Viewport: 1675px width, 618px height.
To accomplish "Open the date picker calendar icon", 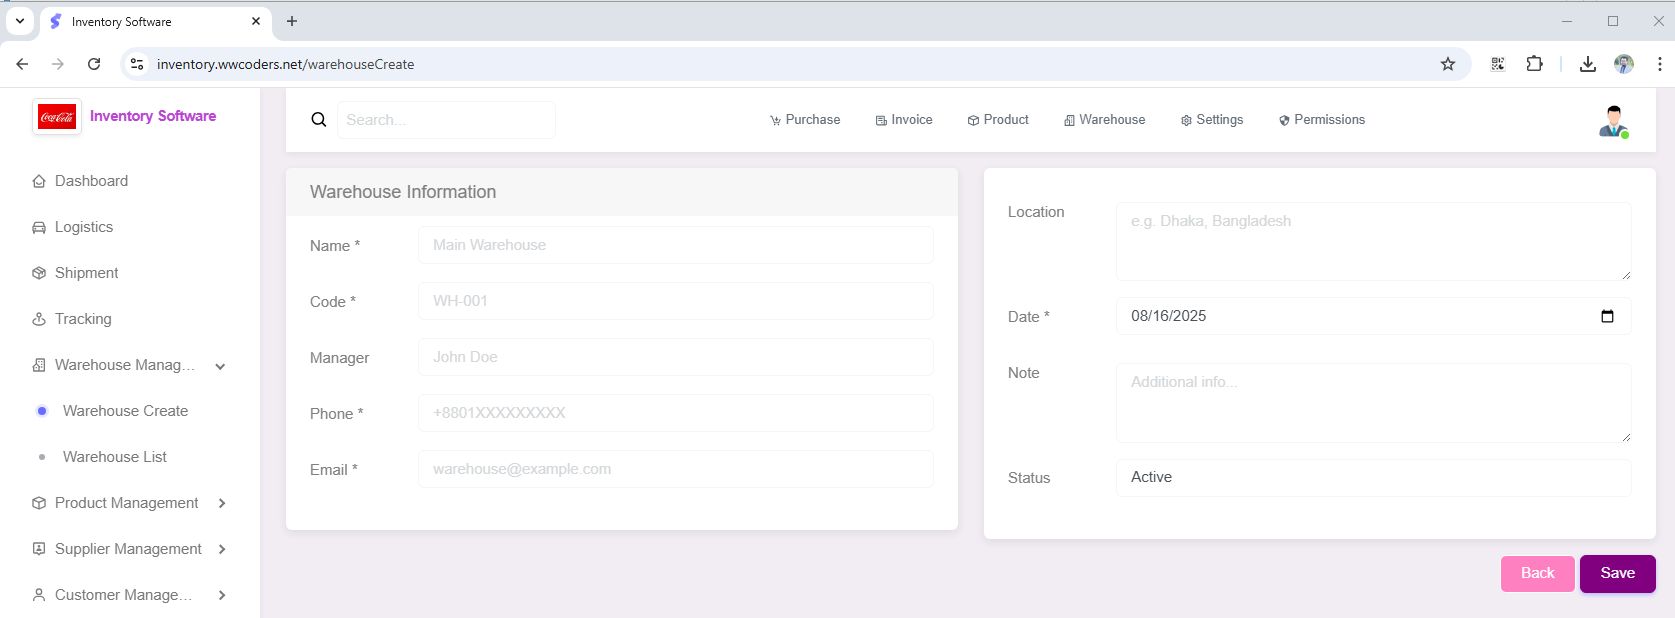I will [1607, 316].
